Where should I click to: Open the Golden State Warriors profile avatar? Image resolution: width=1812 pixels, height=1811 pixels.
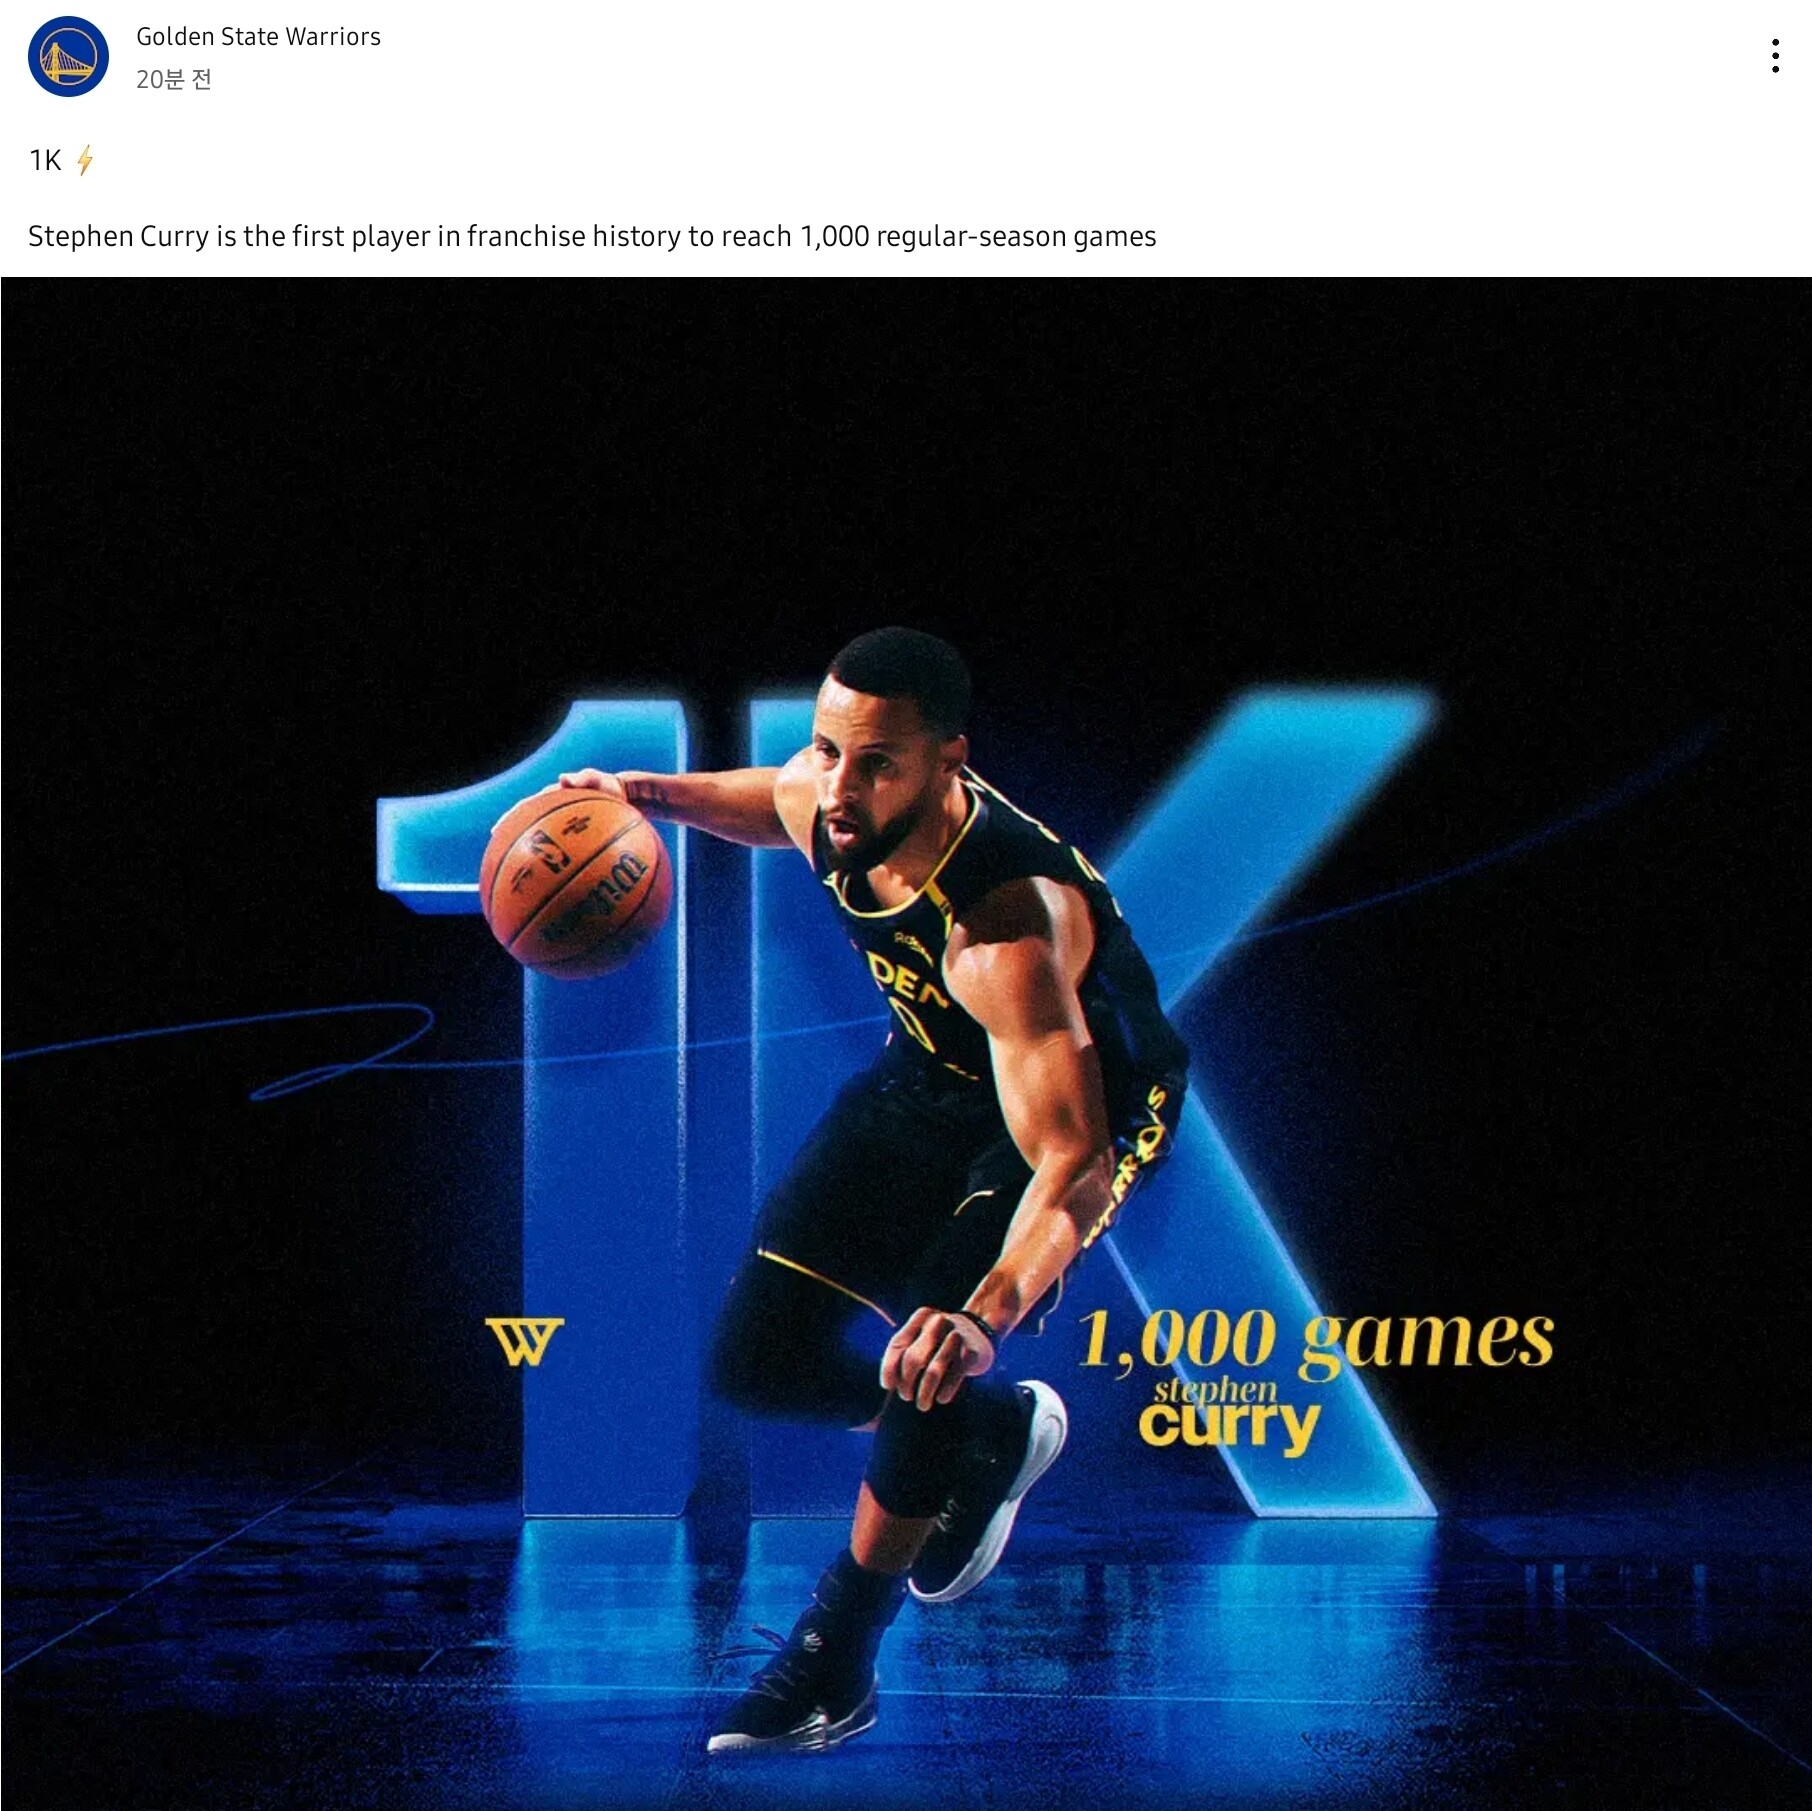pos(68,57)
